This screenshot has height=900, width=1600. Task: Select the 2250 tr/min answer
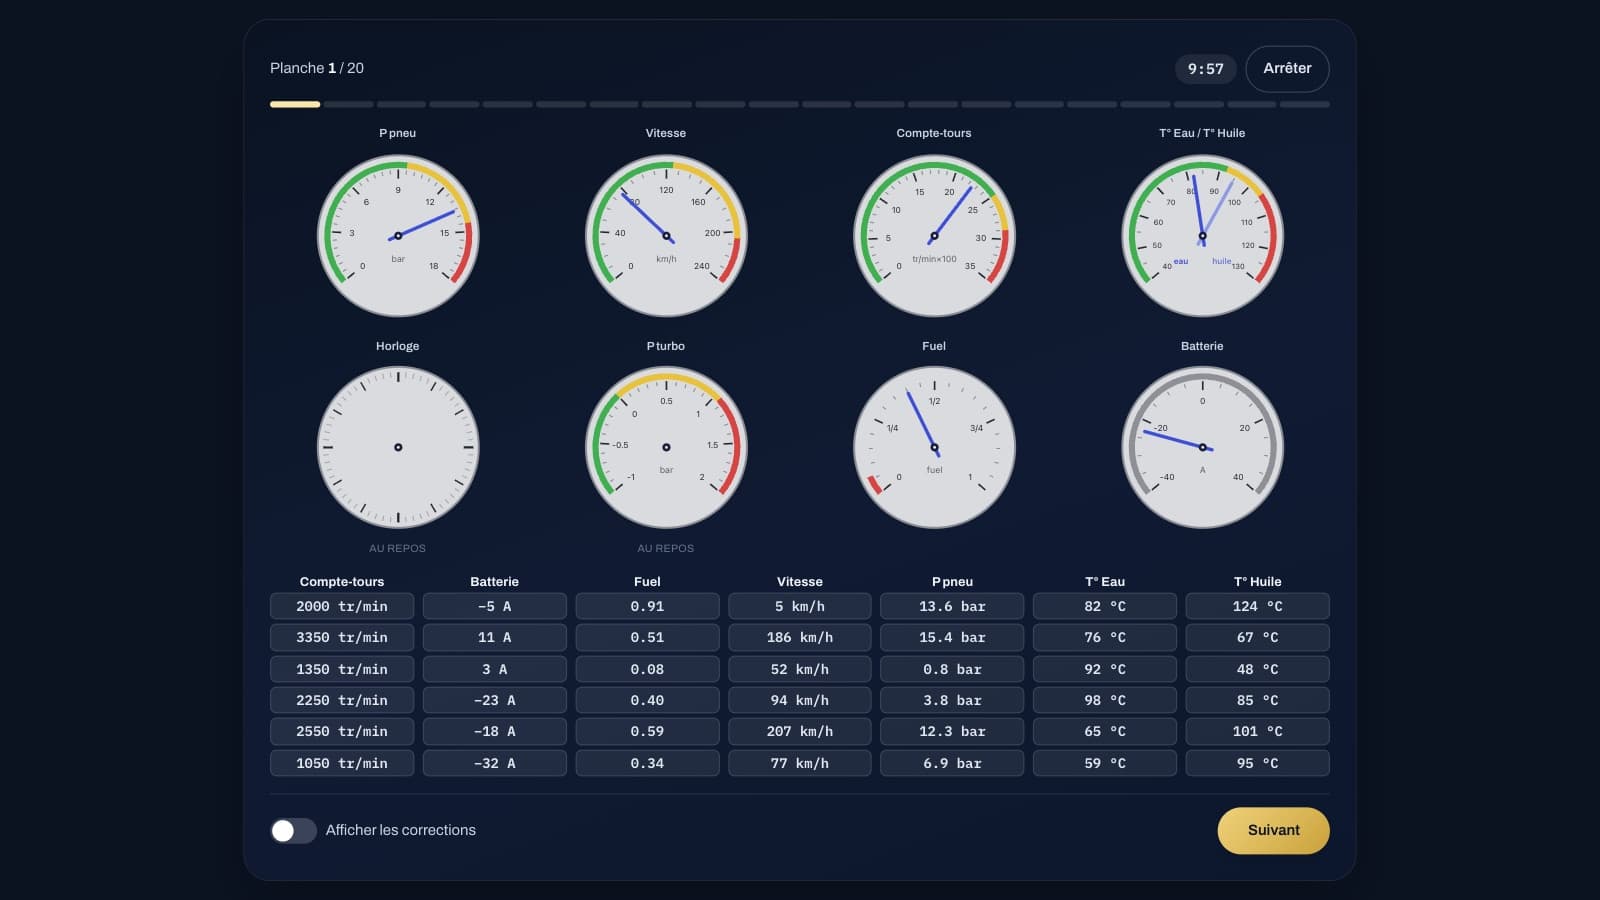click(342, 700)
